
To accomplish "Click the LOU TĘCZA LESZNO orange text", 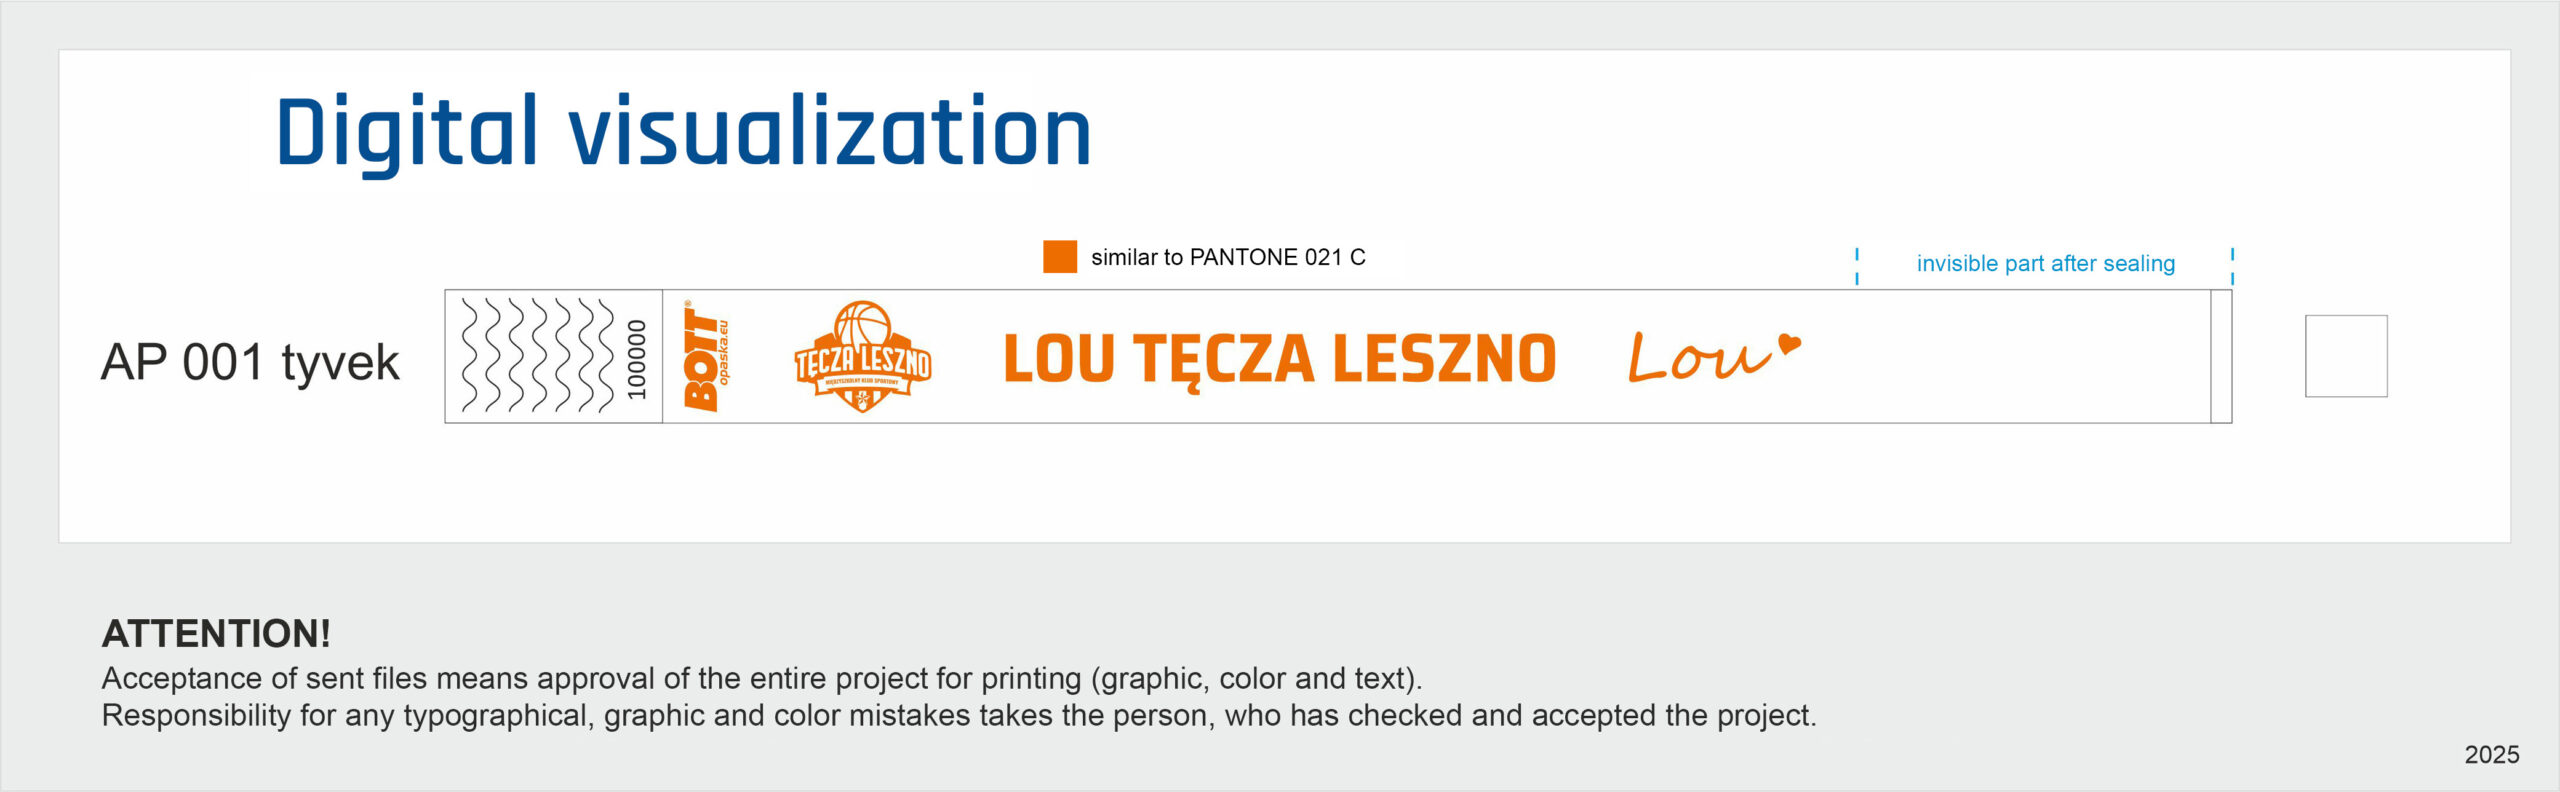I will point(1279,360).
